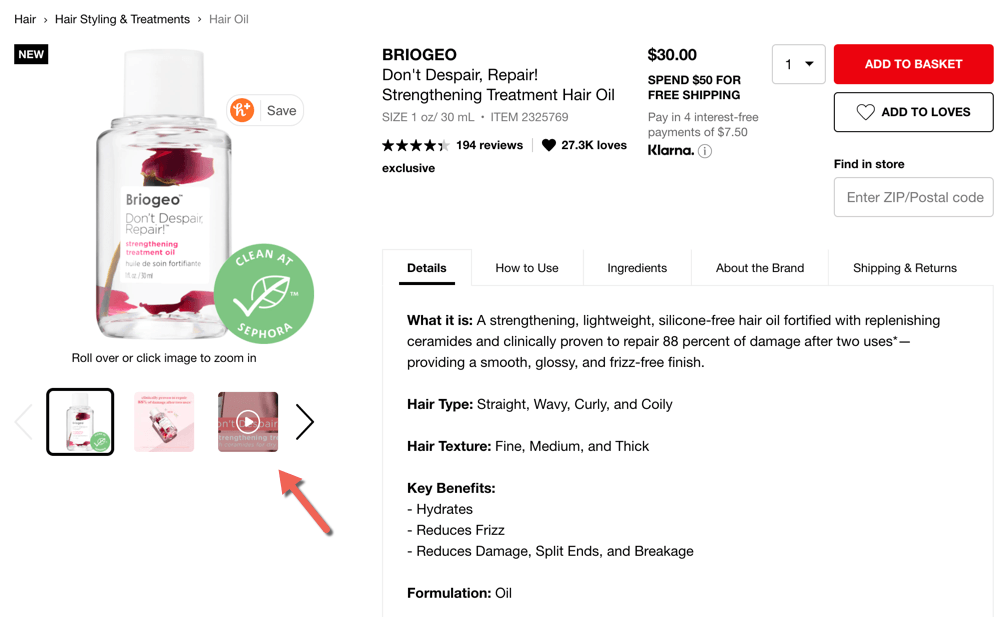The image size is (1008, 617).
Task: Open the Klarna info icon
Action: pyautogui.click(x=705, y=152)
